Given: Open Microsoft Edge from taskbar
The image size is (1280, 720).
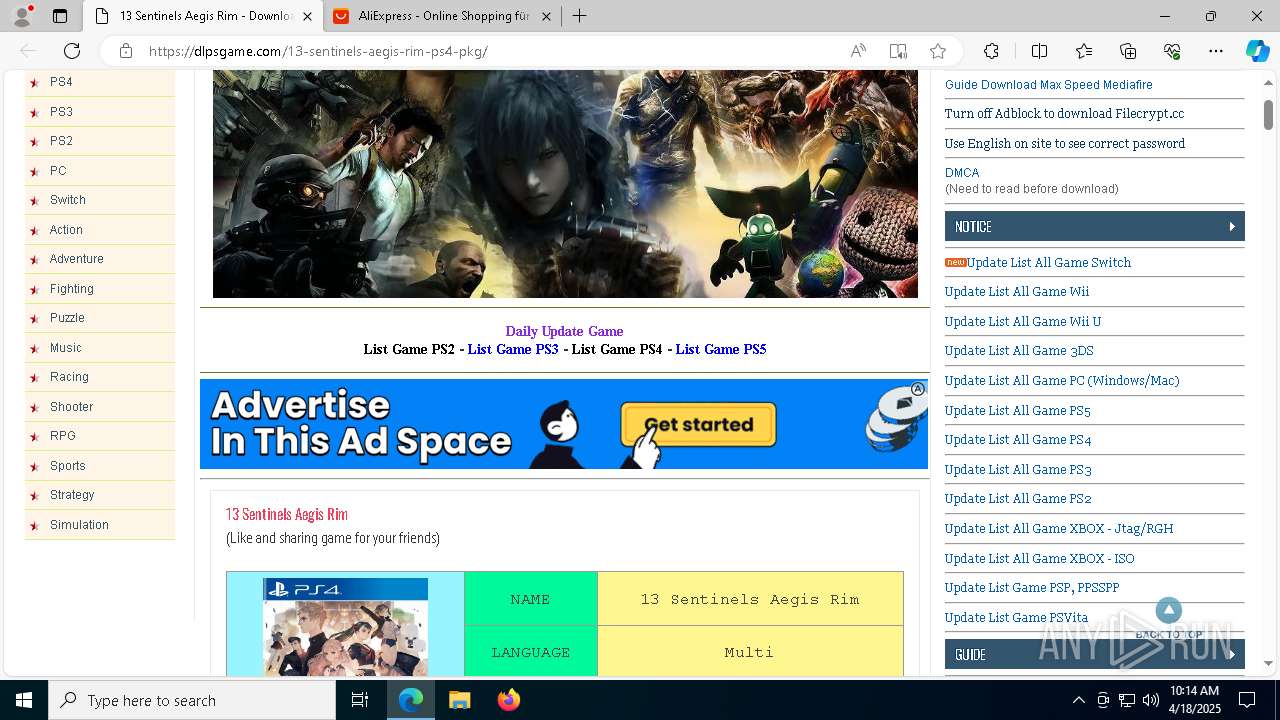Looking at the screenshot, I should 411,700.
